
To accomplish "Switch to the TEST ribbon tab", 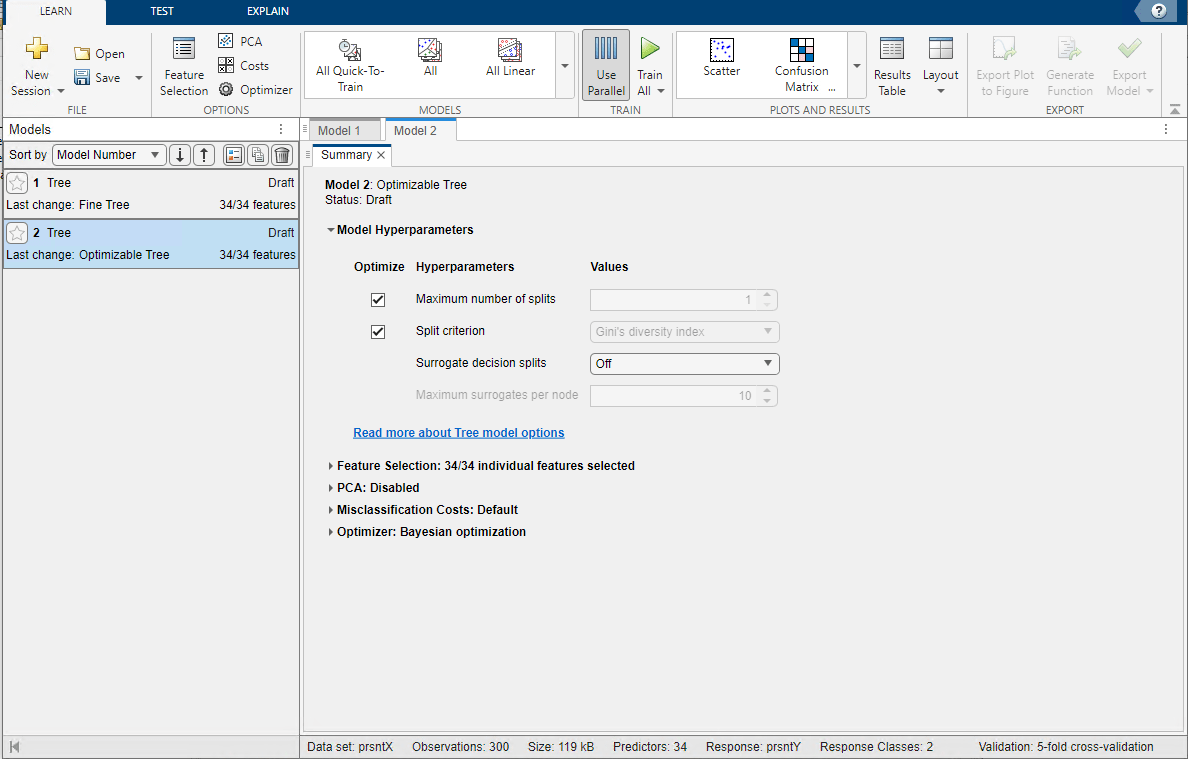I will point(161,11).
